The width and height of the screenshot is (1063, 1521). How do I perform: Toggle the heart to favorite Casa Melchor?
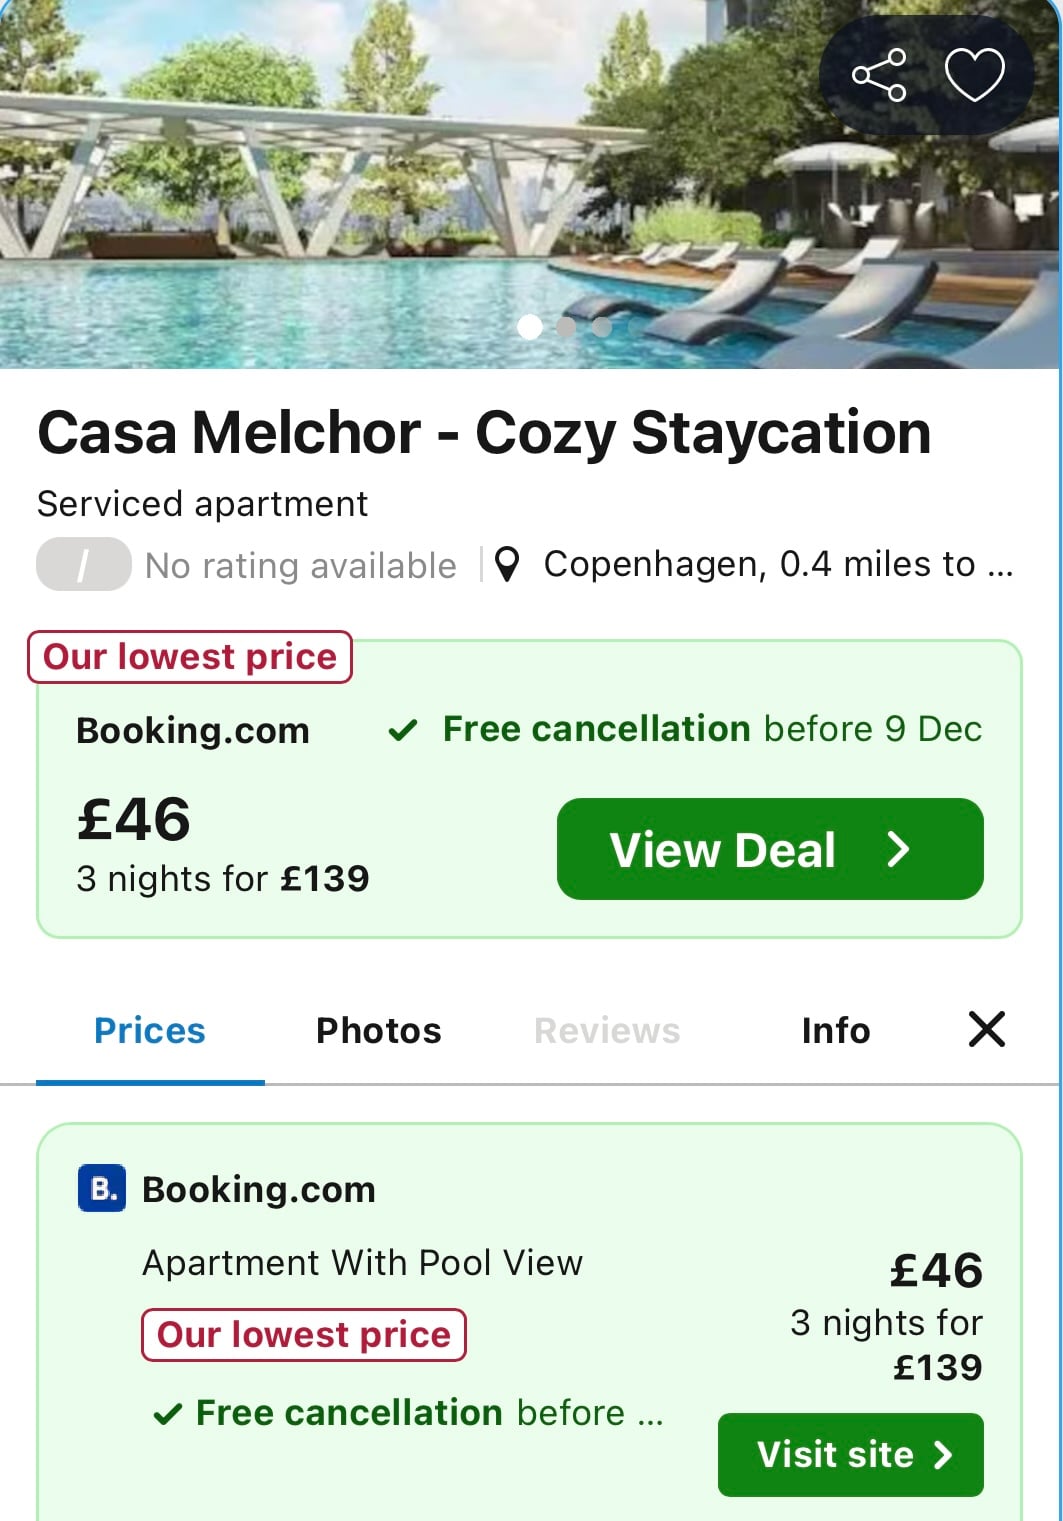pyautogui.click(x=974, y=74)
